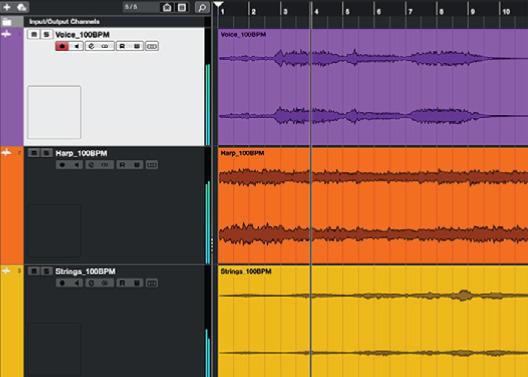Screen dimensions: 528x377
Task: Click bar 7 on the ruler
Action: 410,12
